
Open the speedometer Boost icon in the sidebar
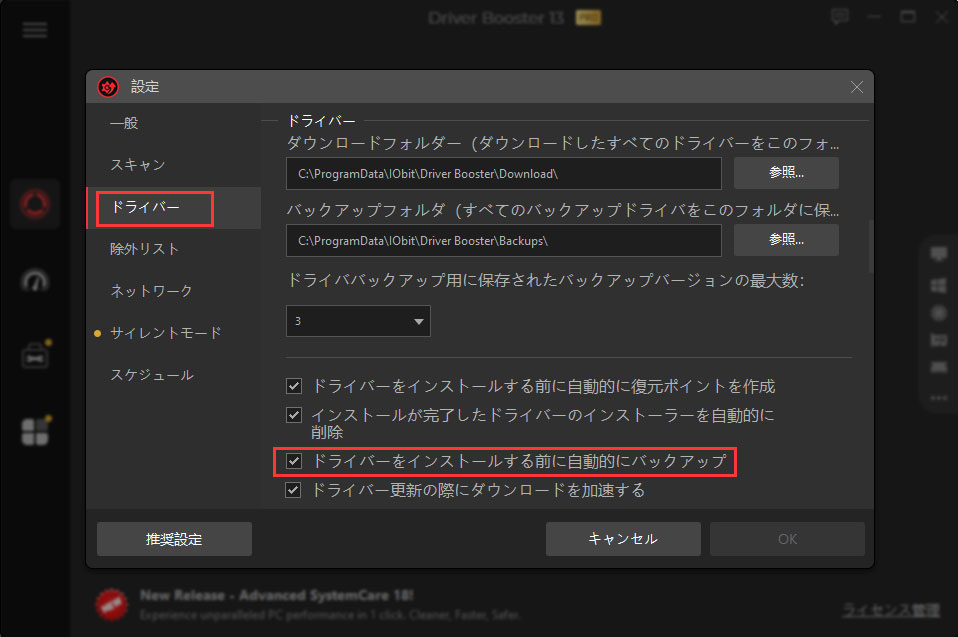pos(35,281)
